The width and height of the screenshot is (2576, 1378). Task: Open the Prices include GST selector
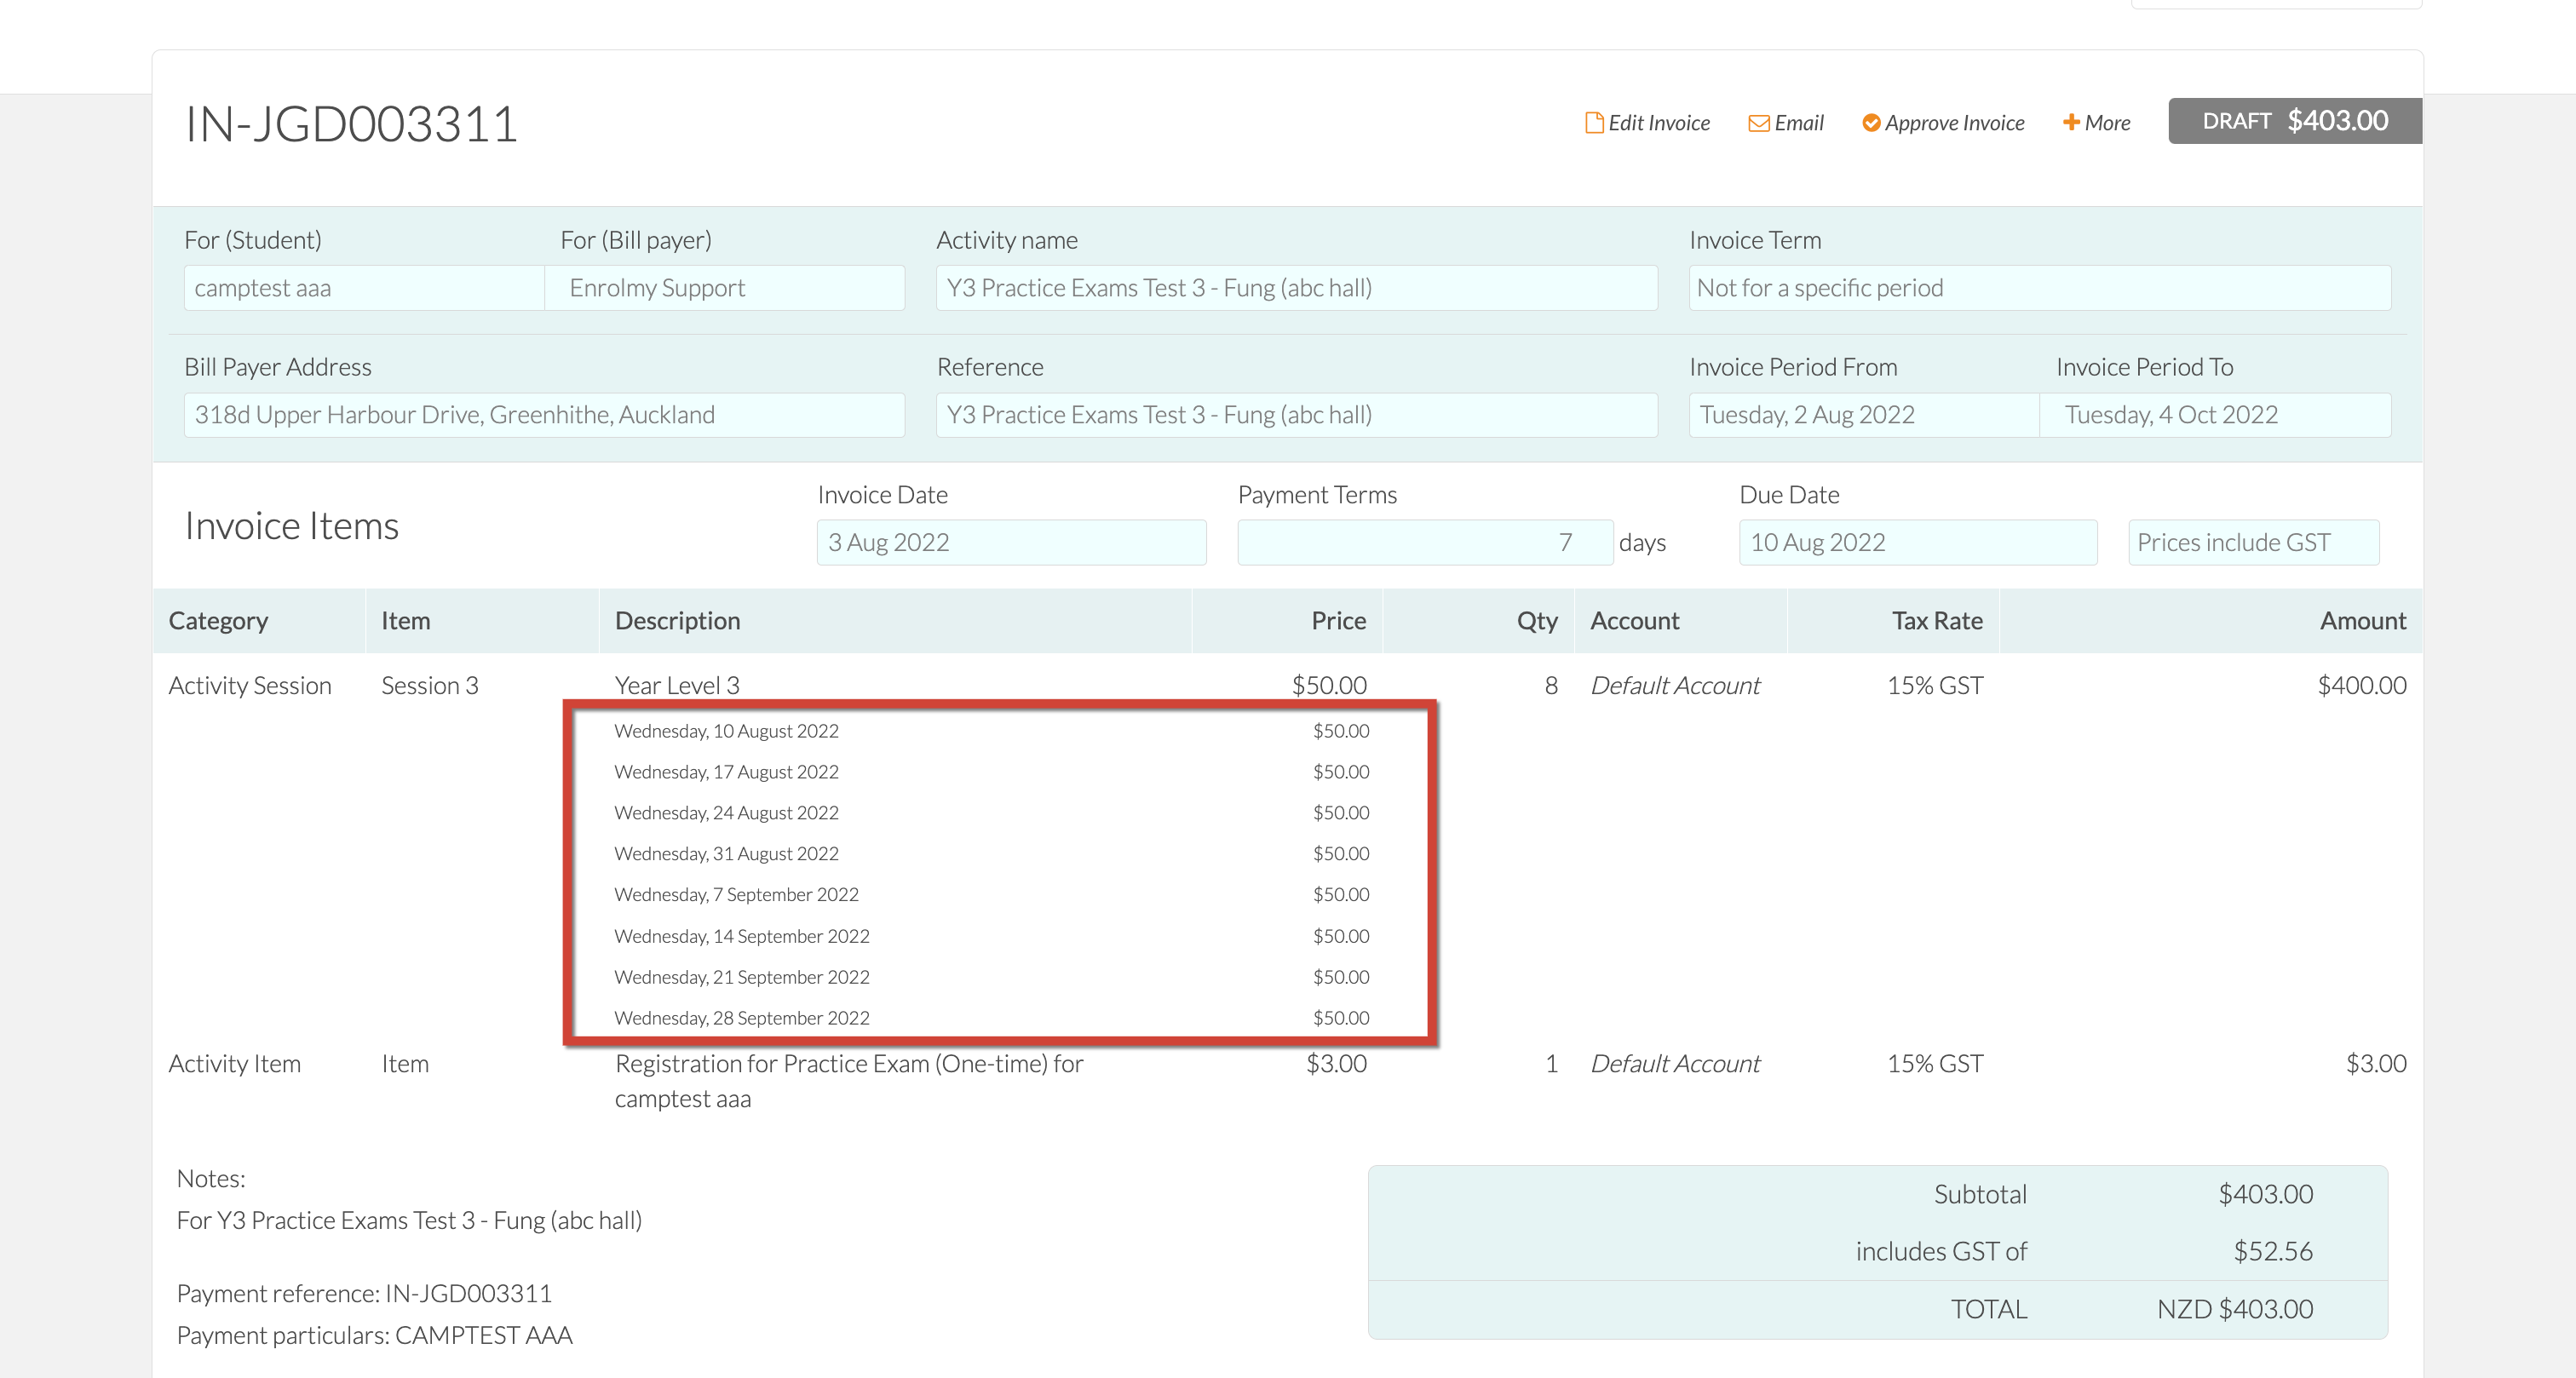click(2254, 542)
